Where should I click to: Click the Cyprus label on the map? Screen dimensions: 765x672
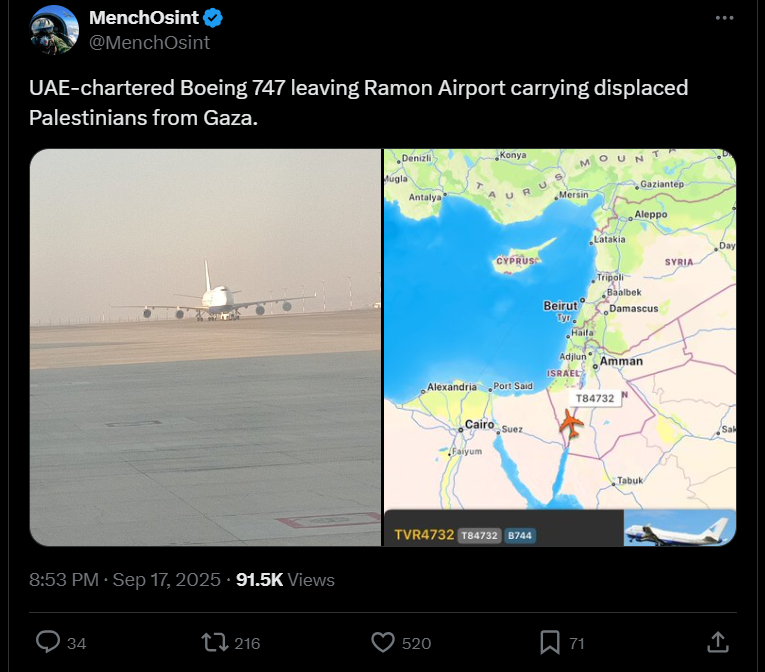[x=516, y=261]
